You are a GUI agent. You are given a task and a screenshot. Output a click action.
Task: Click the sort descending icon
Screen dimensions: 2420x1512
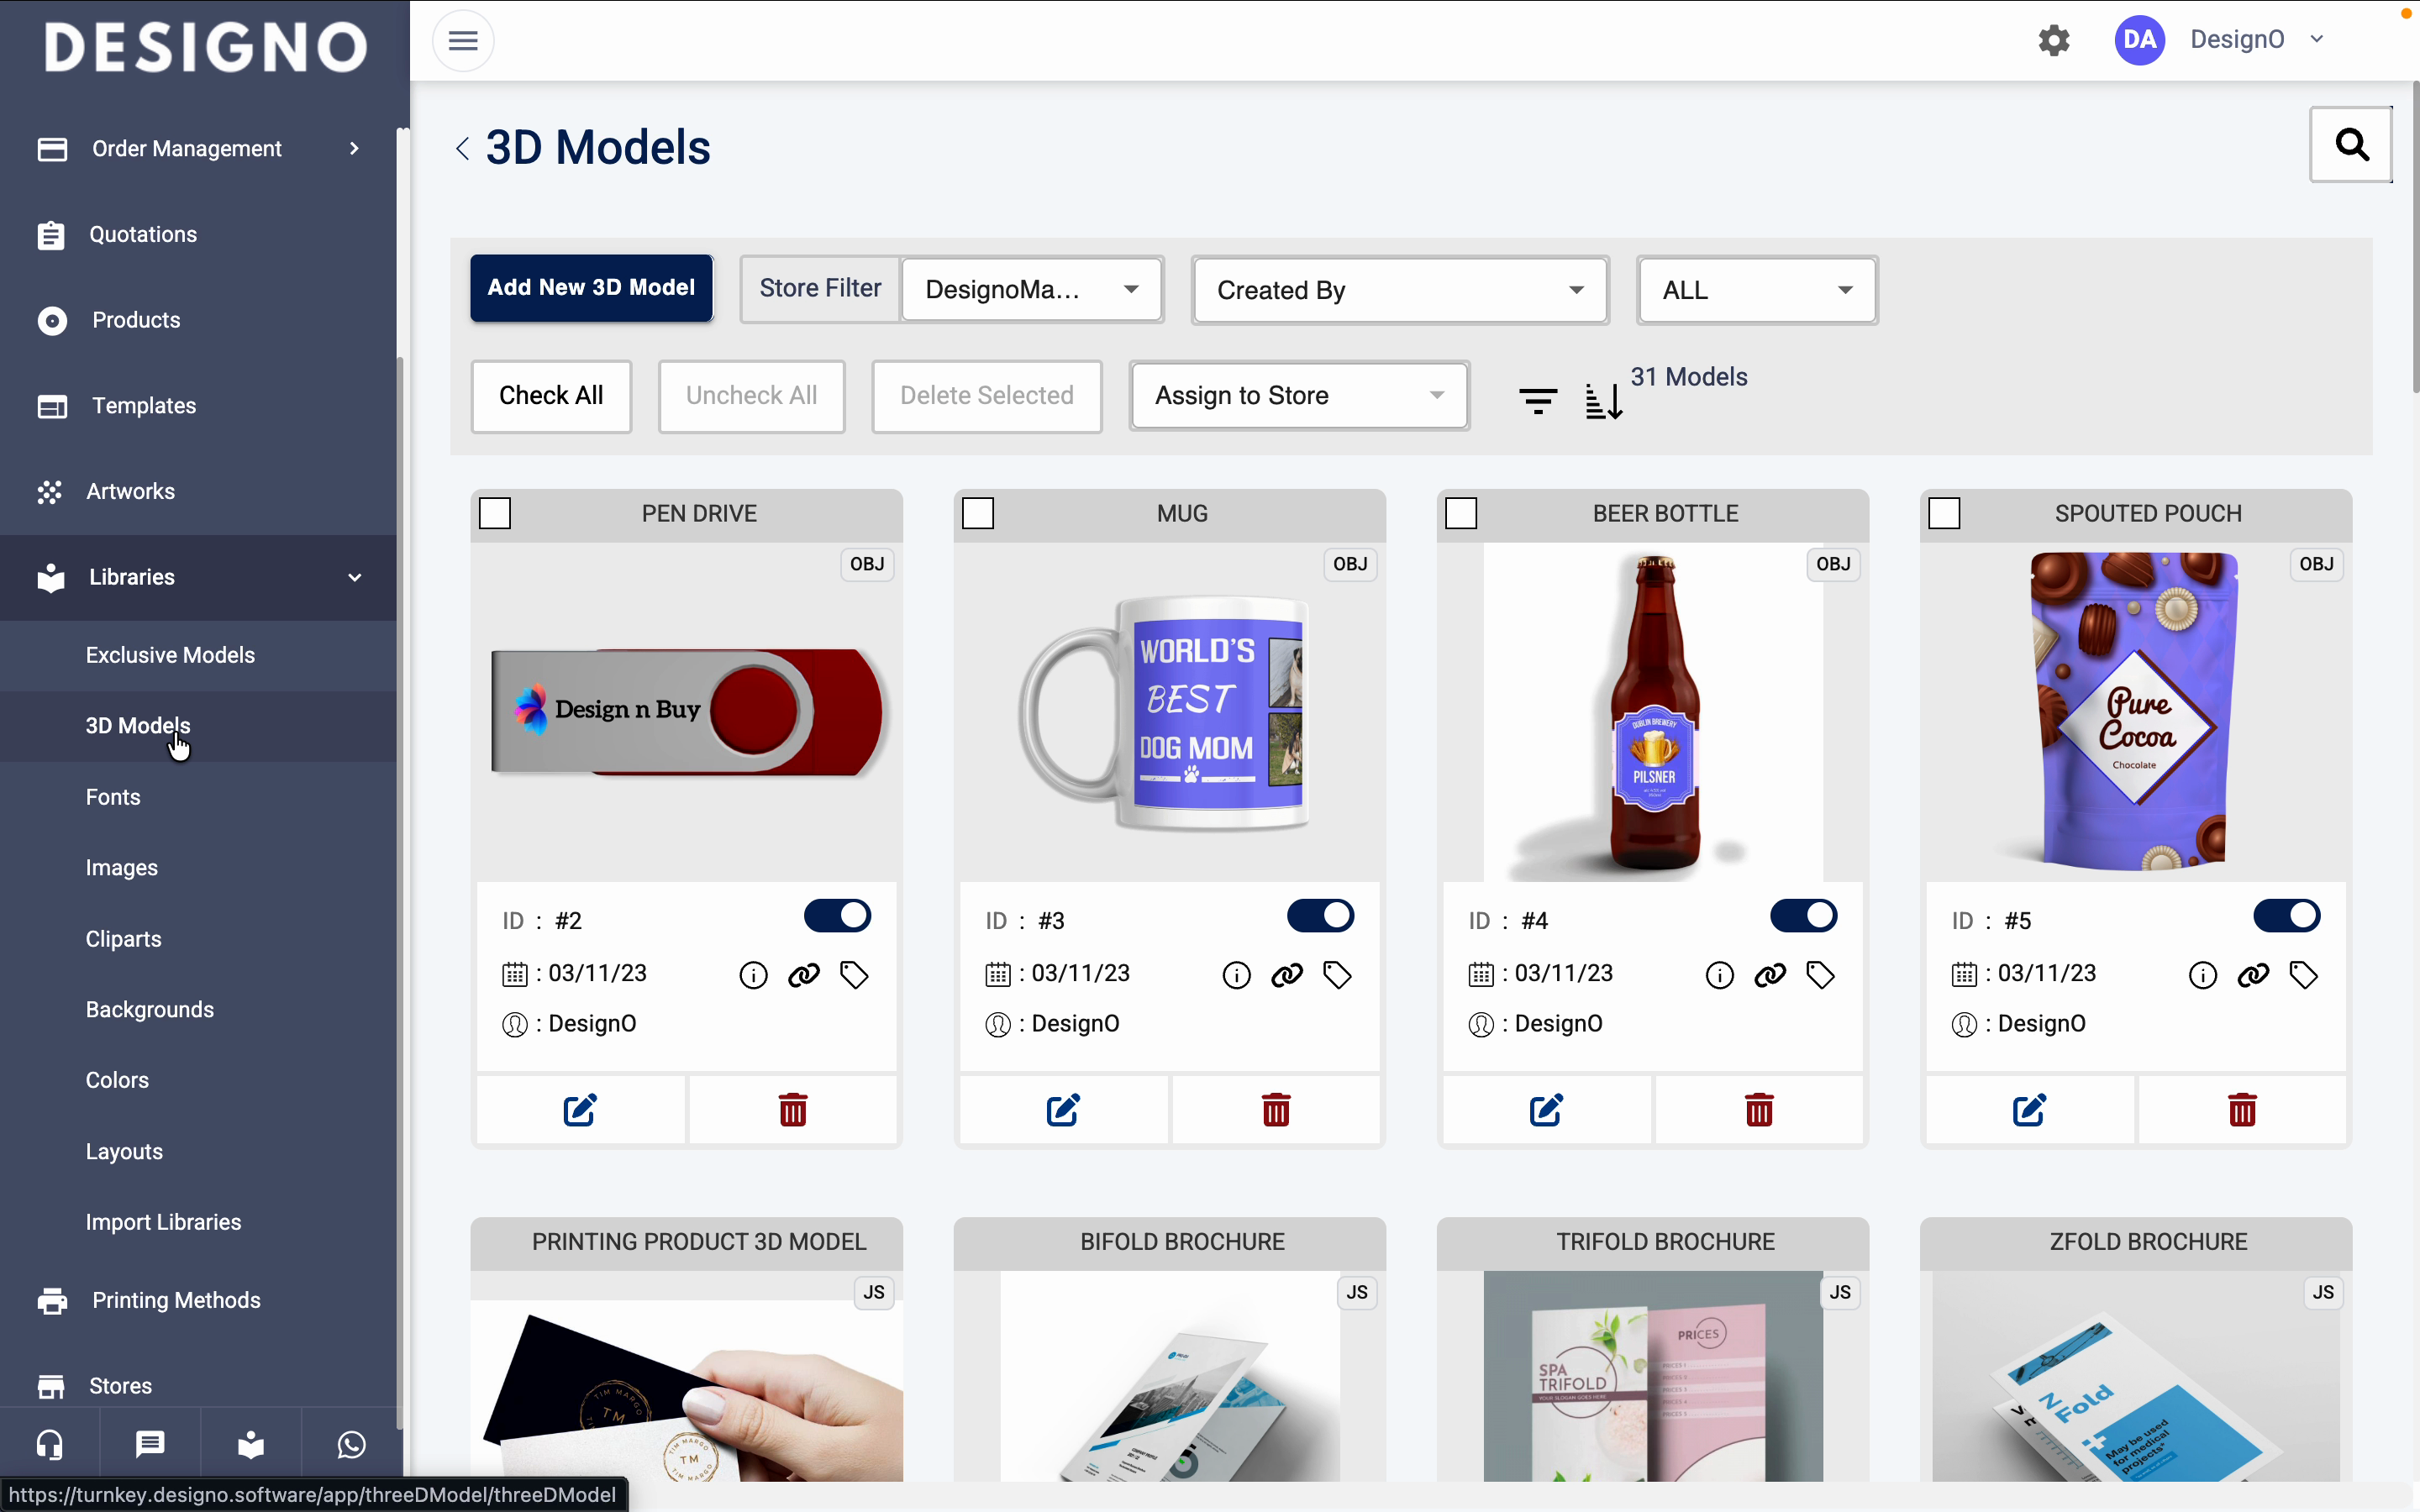pos(1603,401)
